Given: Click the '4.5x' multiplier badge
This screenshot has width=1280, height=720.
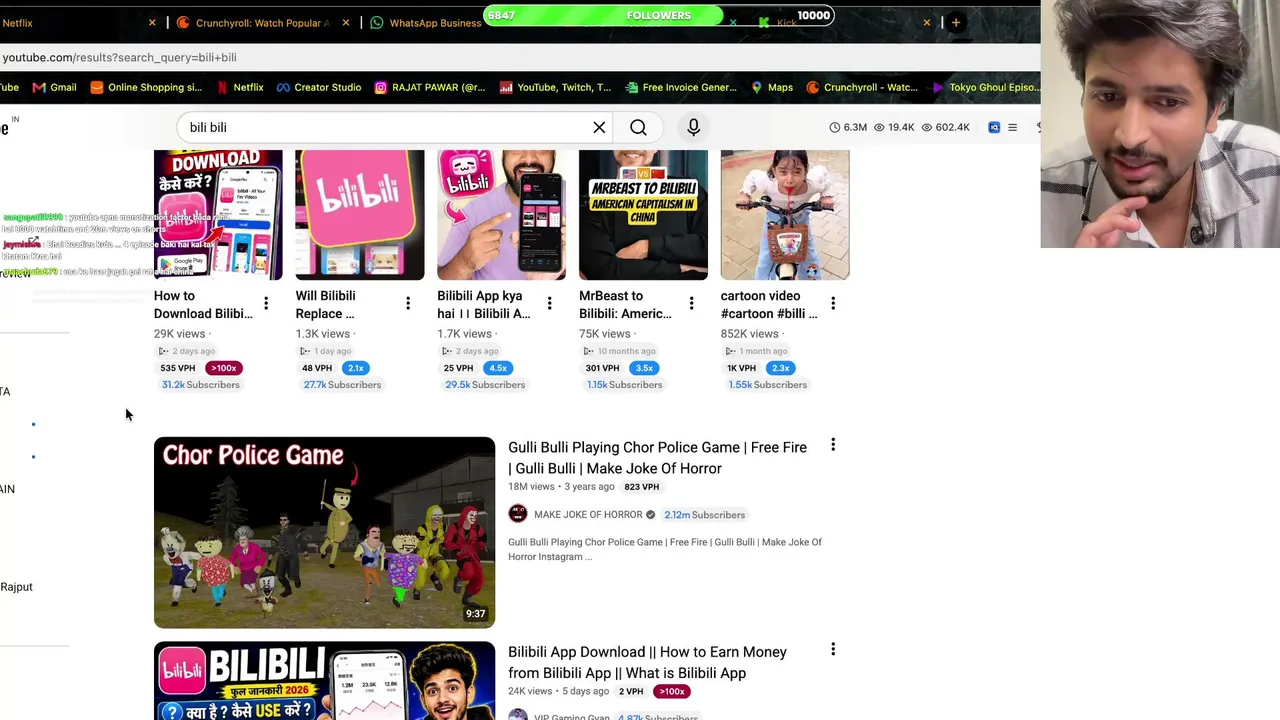Looking at the screenshot, I should (497, 368).
